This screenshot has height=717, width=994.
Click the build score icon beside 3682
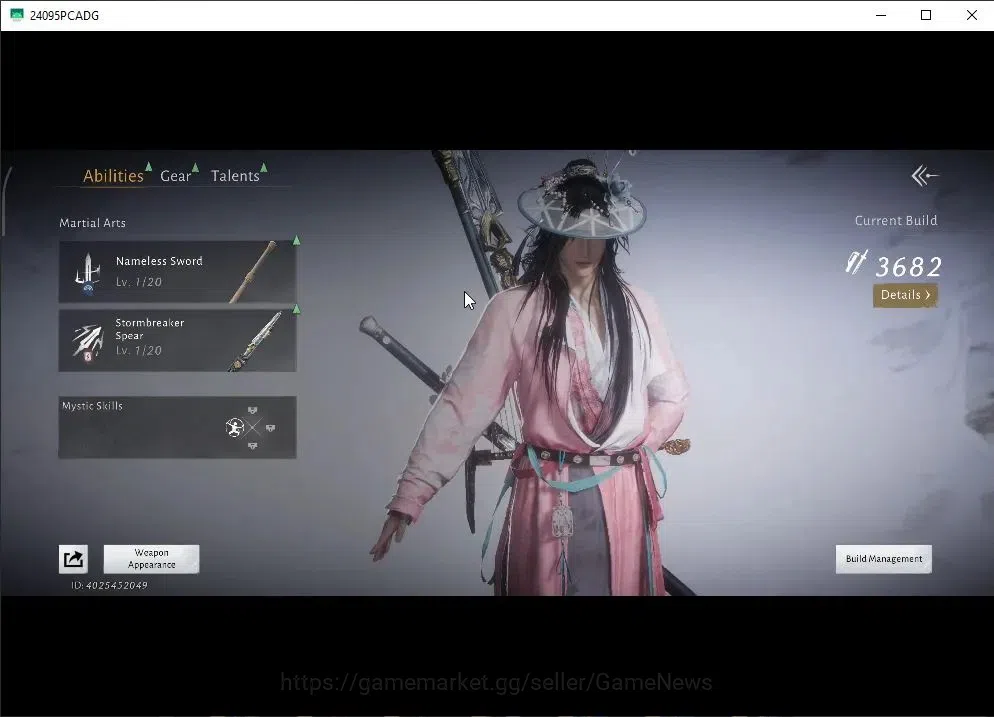[856, 262]
